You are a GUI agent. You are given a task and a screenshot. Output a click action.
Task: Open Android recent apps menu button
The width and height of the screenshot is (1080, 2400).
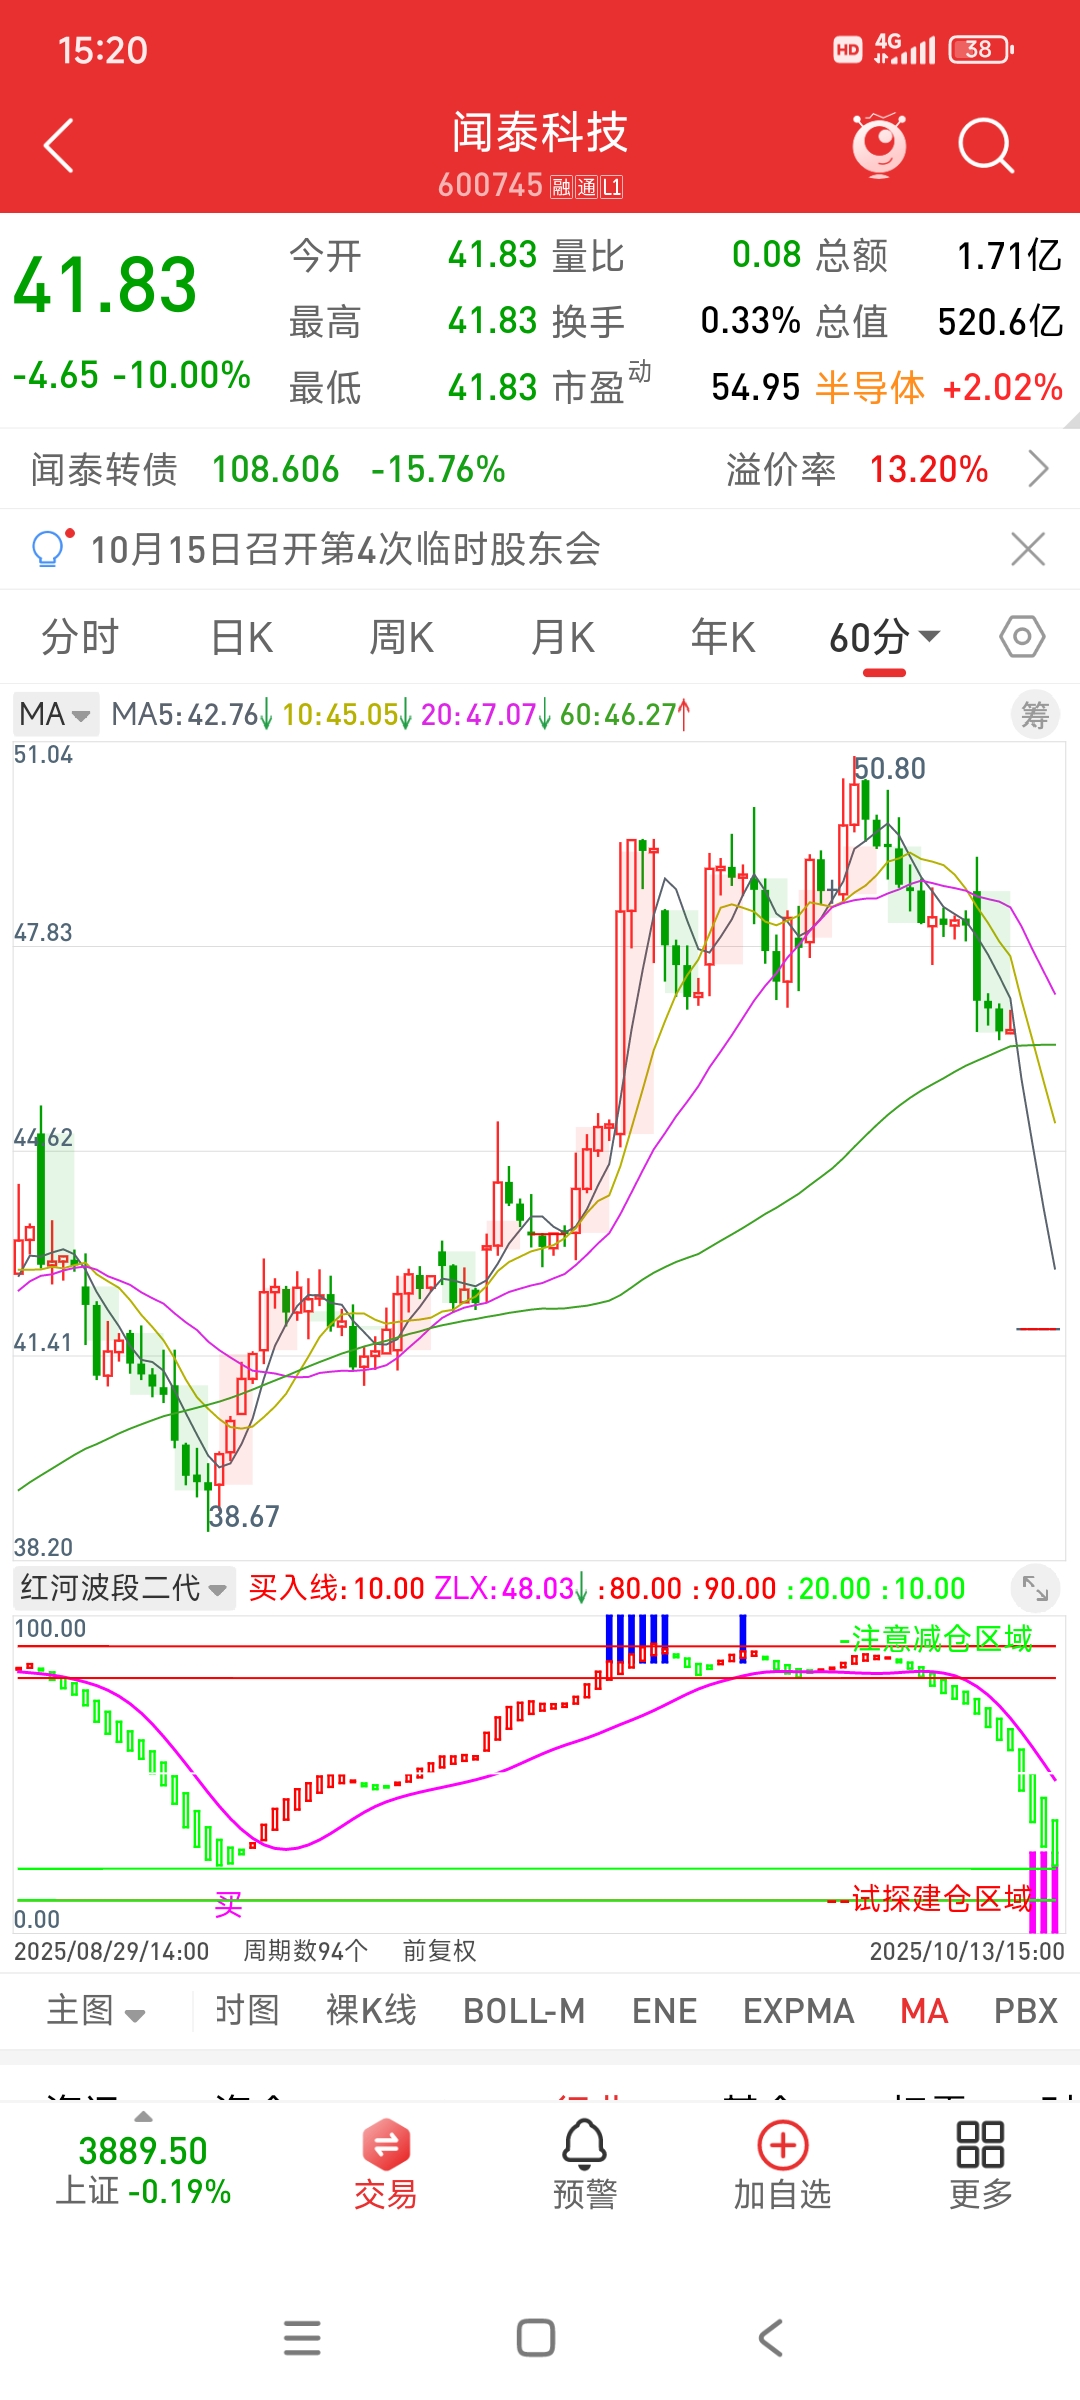point(302,2338)
